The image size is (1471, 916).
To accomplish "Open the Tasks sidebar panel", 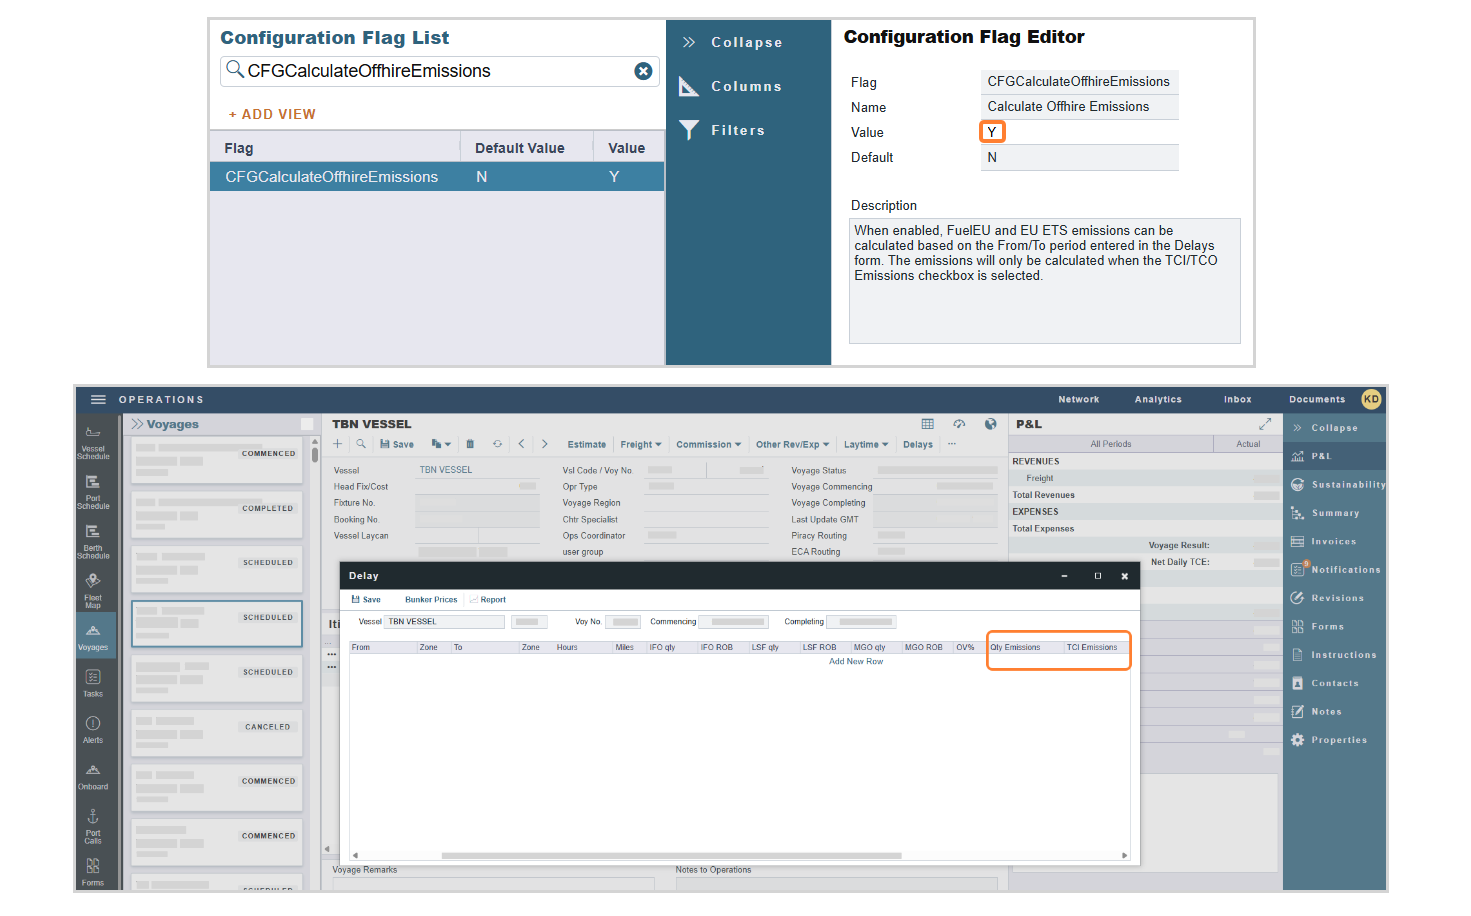I will 93,679.
